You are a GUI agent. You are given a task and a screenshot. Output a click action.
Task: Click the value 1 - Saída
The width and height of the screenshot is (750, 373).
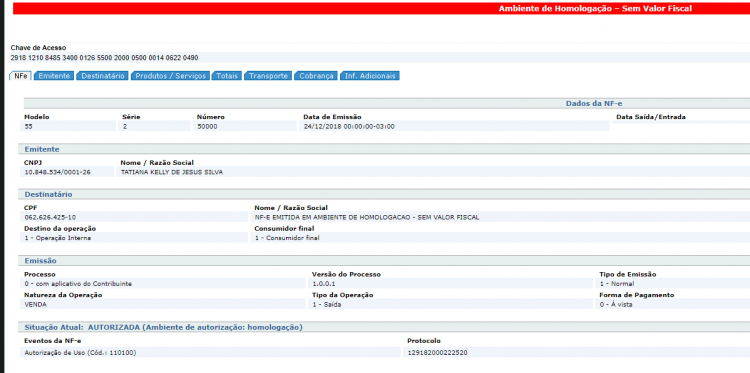327,304
